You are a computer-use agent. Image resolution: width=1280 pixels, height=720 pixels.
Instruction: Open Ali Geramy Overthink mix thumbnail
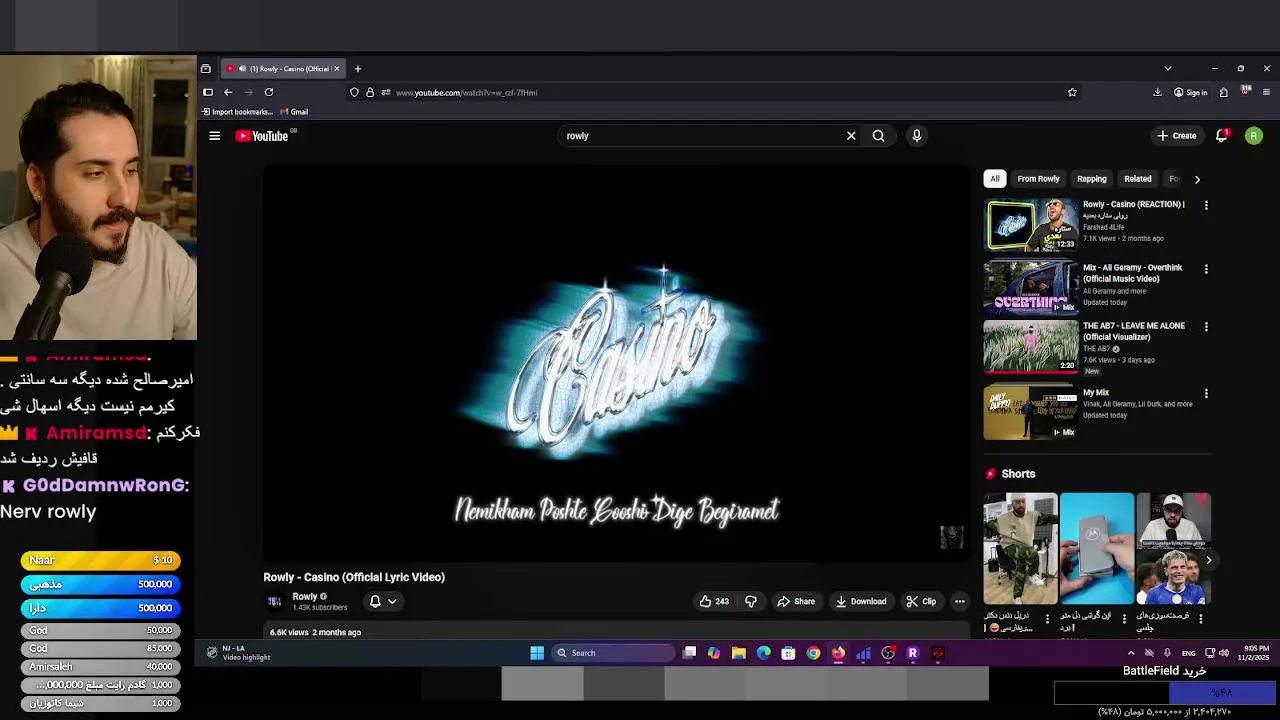click(1031, 288)
